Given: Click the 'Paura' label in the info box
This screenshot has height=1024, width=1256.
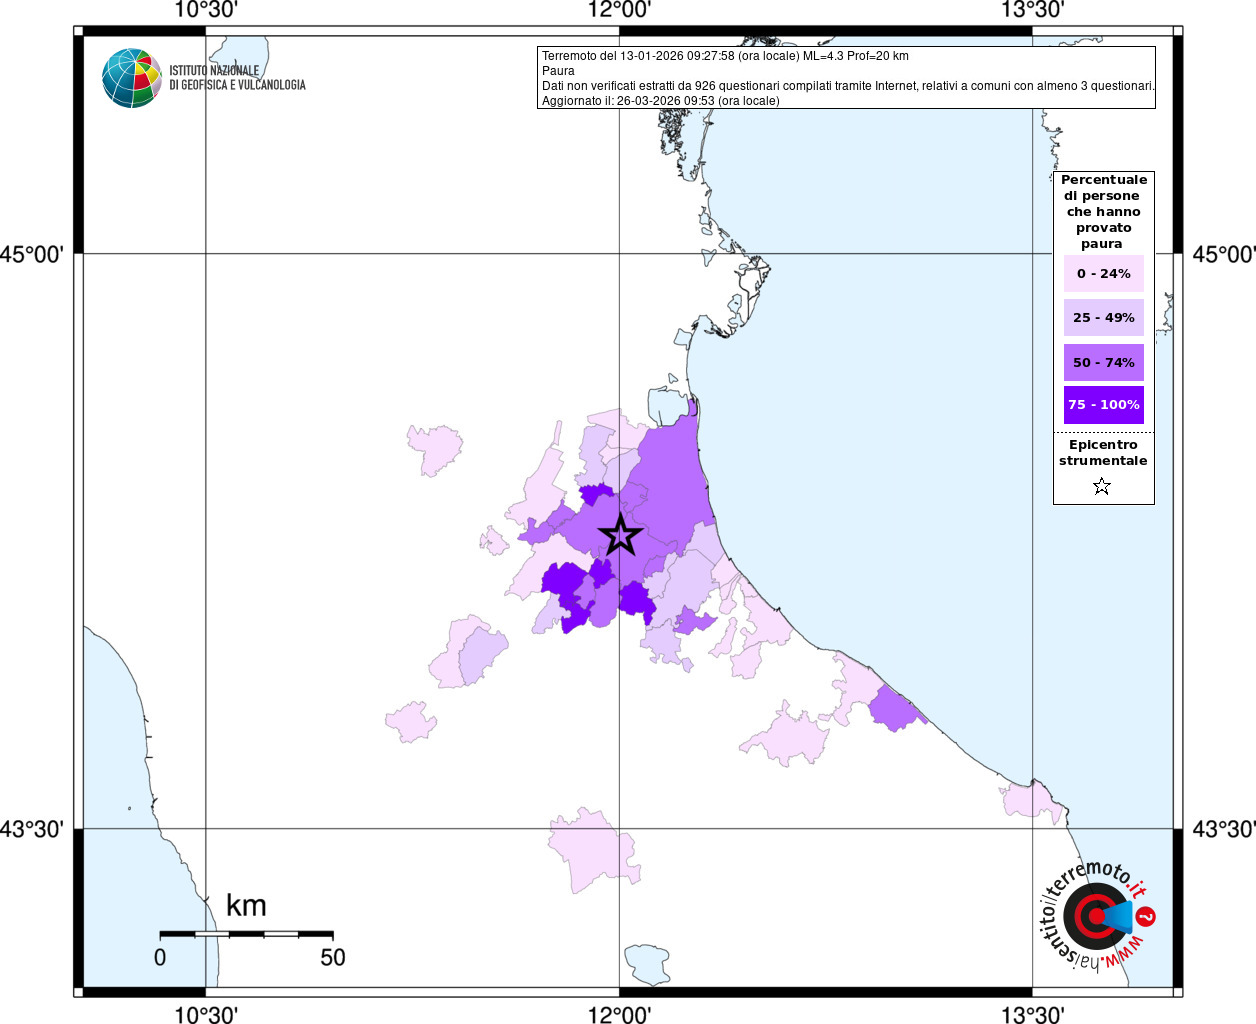Looking at the screenshot, I should tap(558, 71).
